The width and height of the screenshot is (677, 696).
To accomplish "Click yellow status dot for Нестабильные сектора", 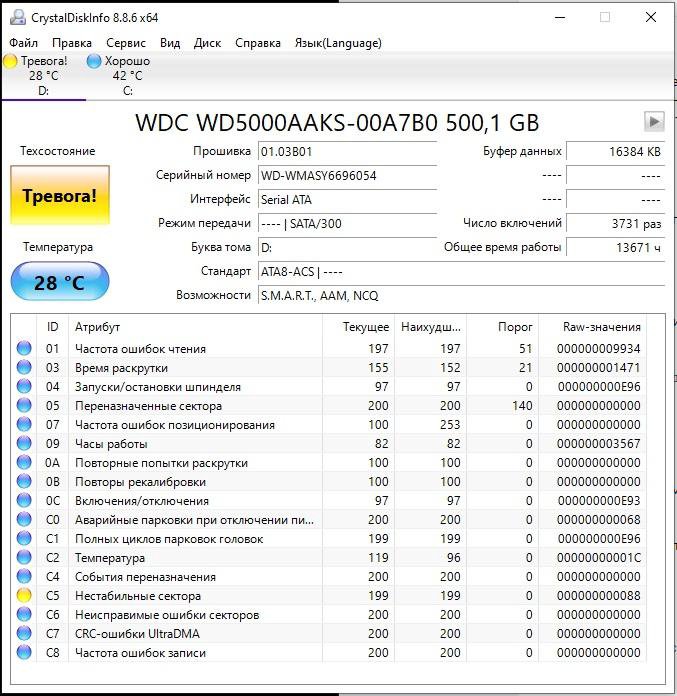I will pos(24,596).
